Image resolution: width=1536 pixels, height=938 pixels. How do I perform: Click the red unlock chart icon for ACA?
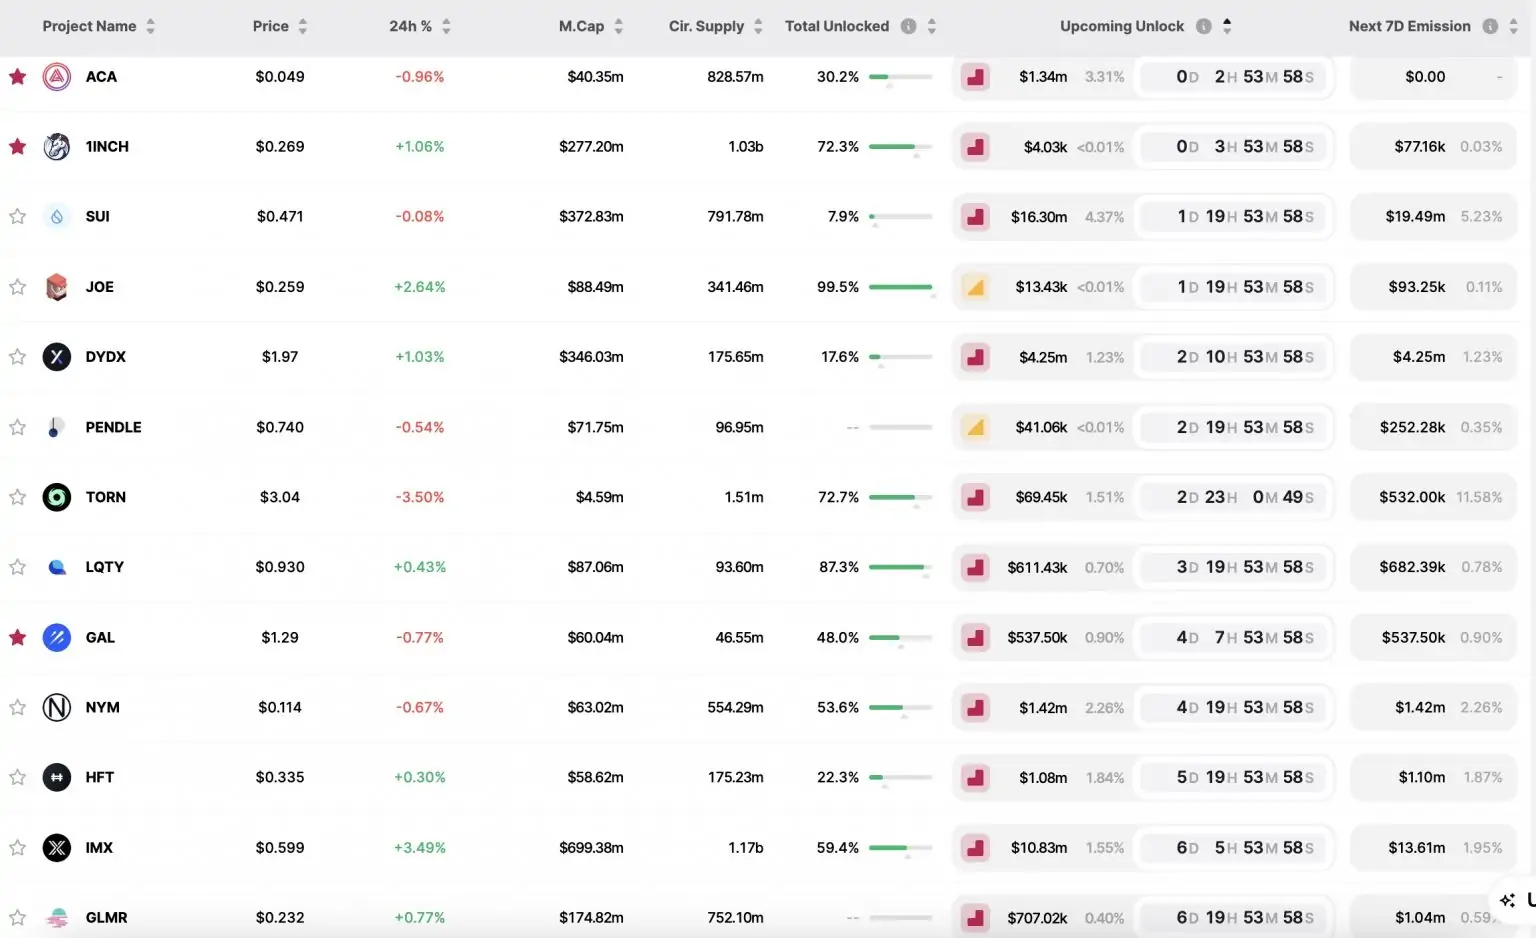click(x=975, y=77)
